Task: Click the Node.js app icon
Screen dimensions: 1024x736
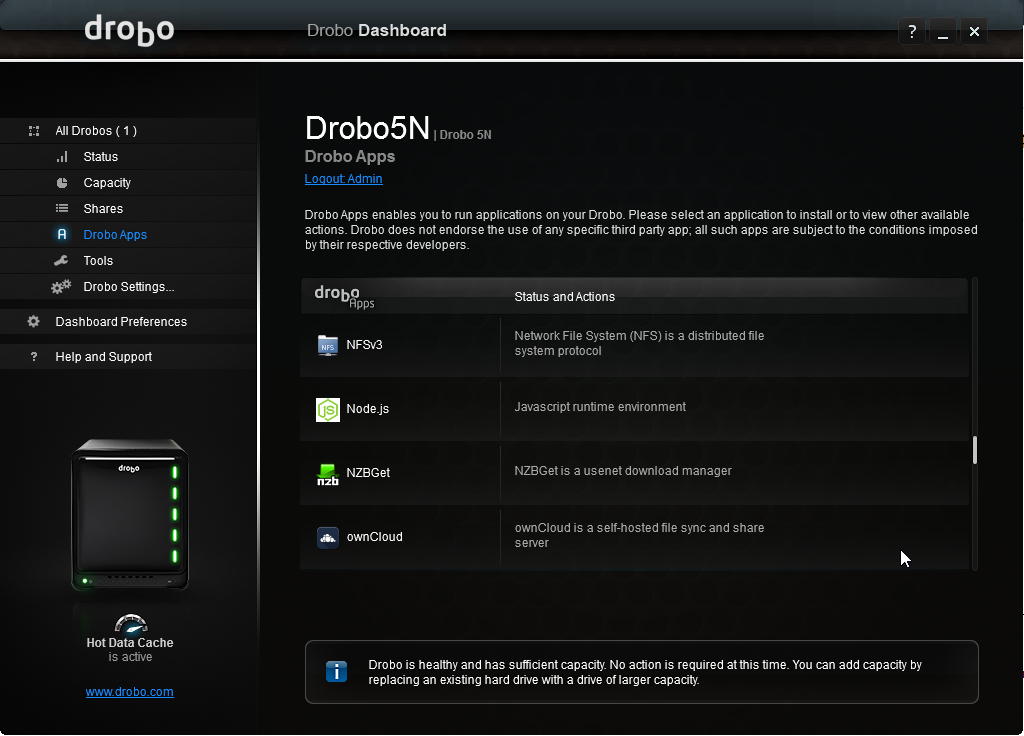Action: tap(327, 409)
